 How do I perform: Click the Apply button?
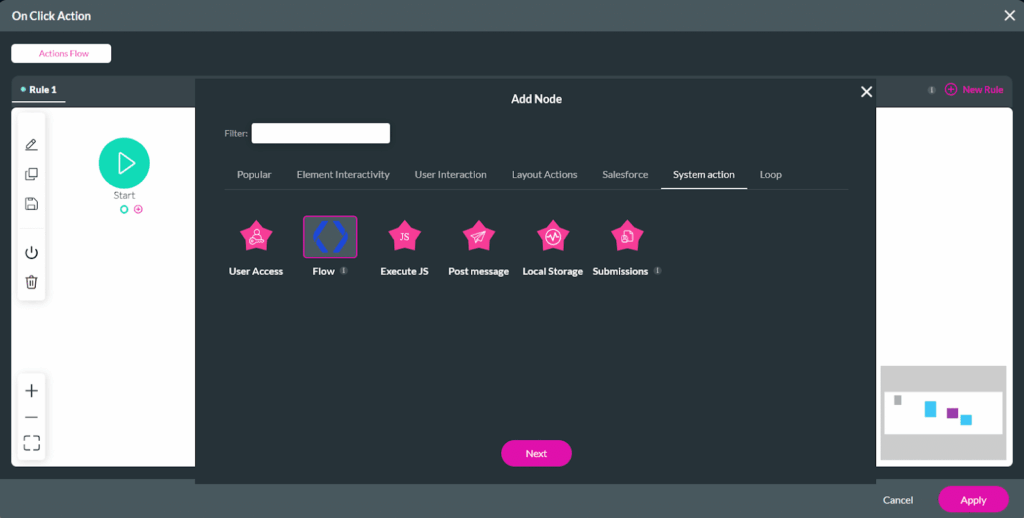coord(973,500)
